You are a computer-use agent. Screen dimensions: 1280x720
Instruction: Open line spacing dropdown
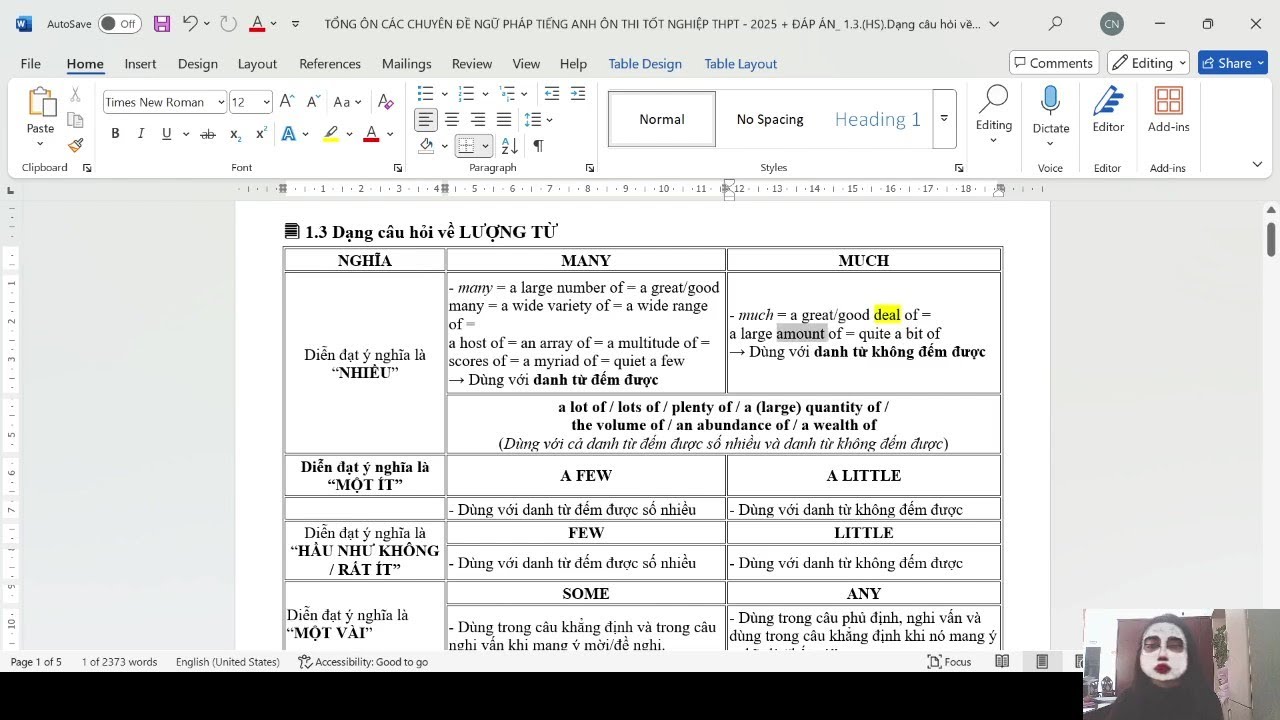(538, 120)
